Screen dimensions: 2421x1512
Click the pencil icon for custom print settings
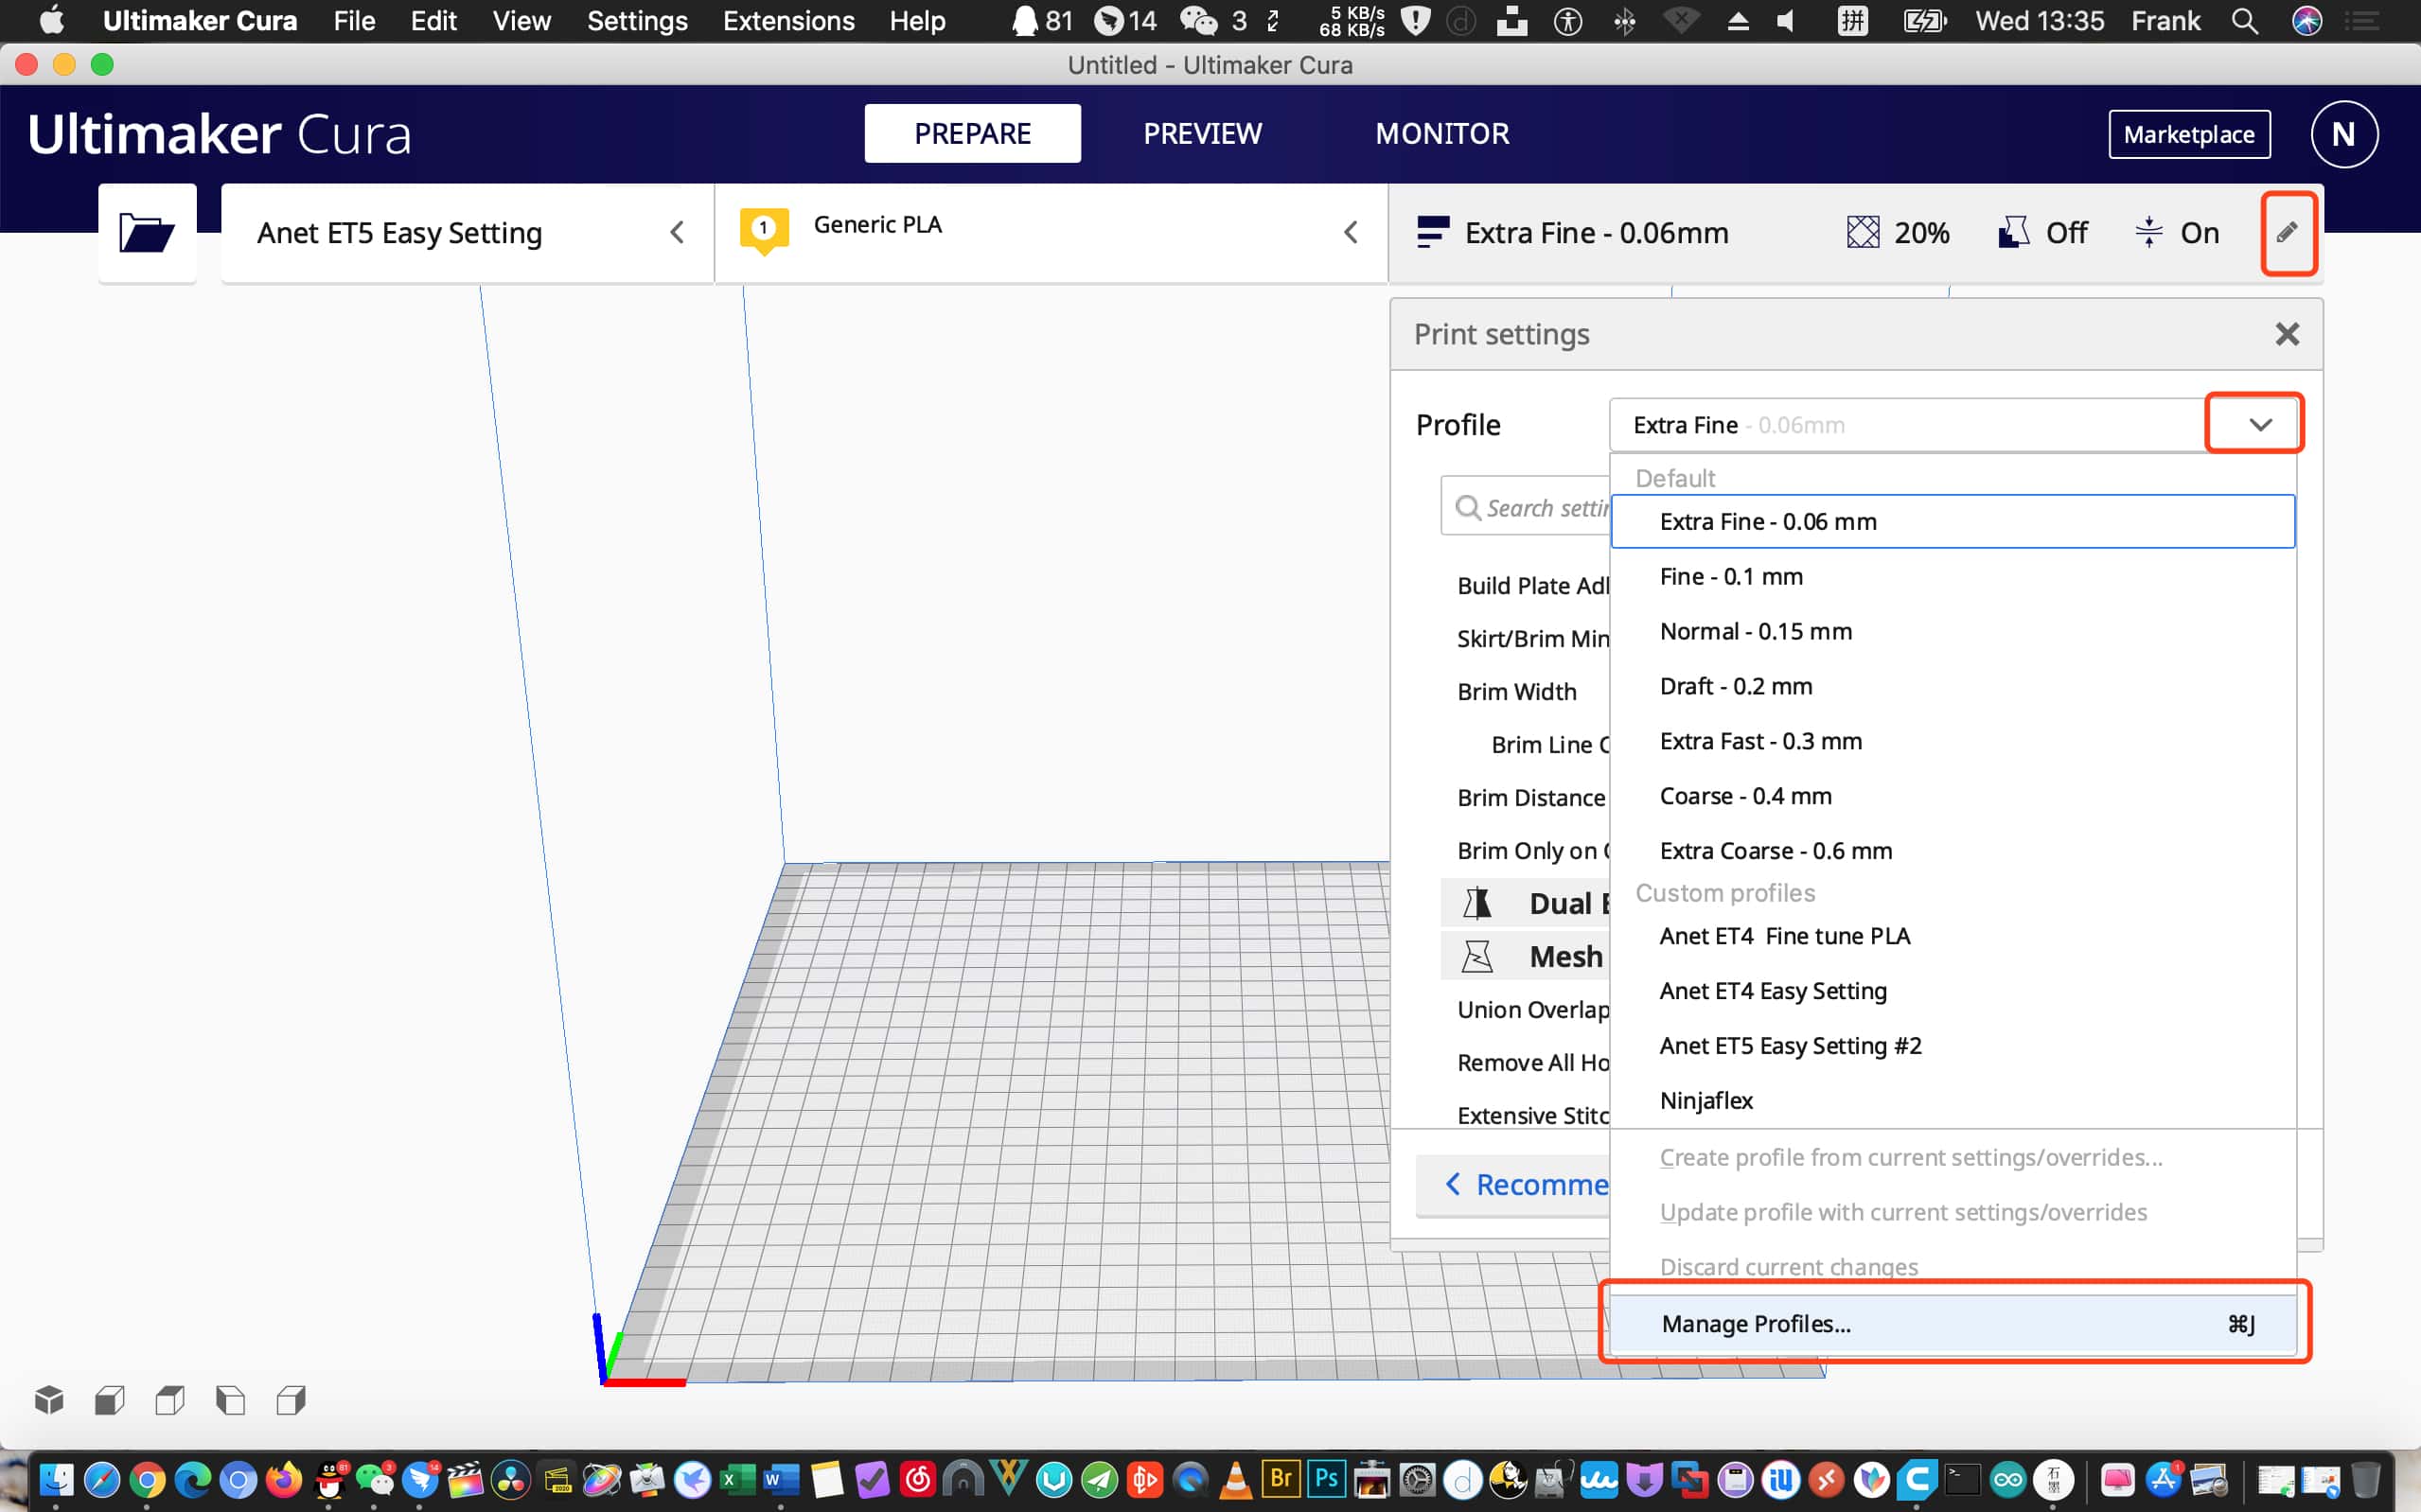[2287, 233]
